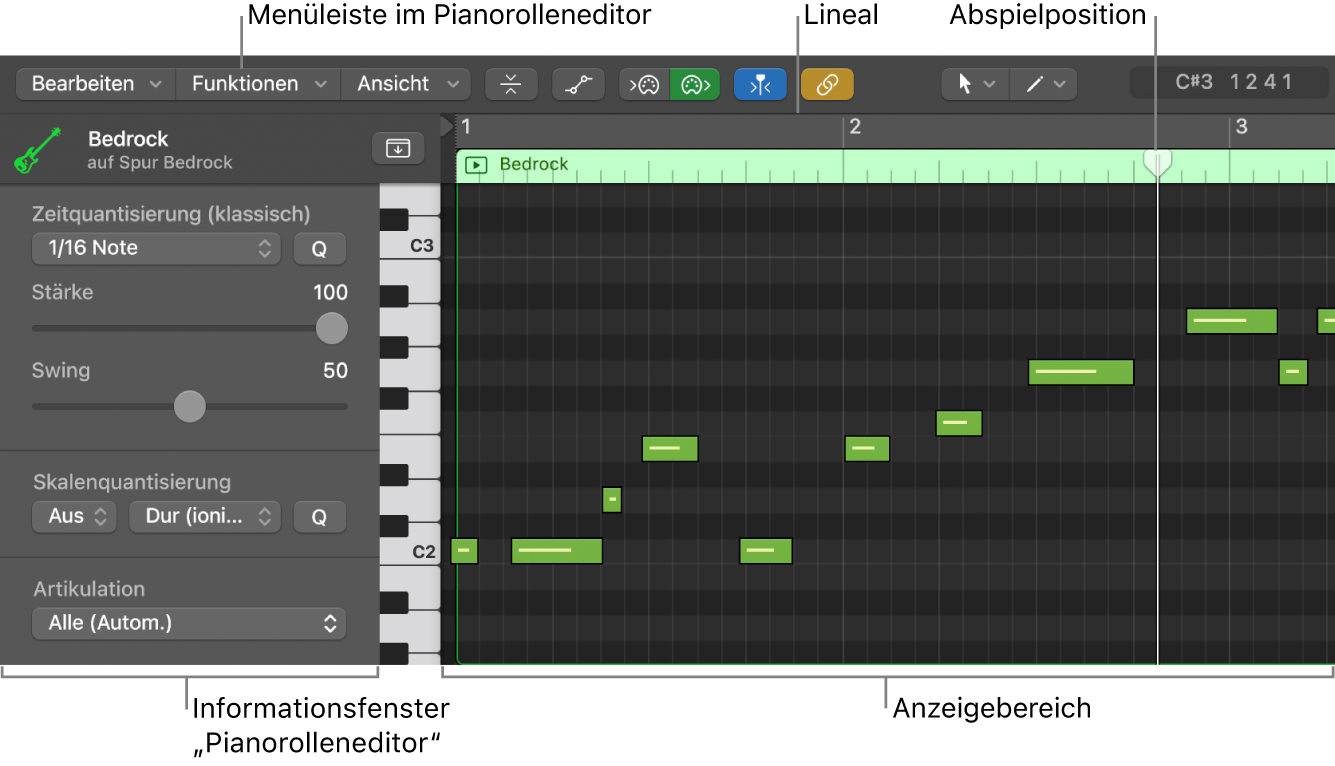
Task: Click the yellow Link button
Action: [x=827, y=84]
